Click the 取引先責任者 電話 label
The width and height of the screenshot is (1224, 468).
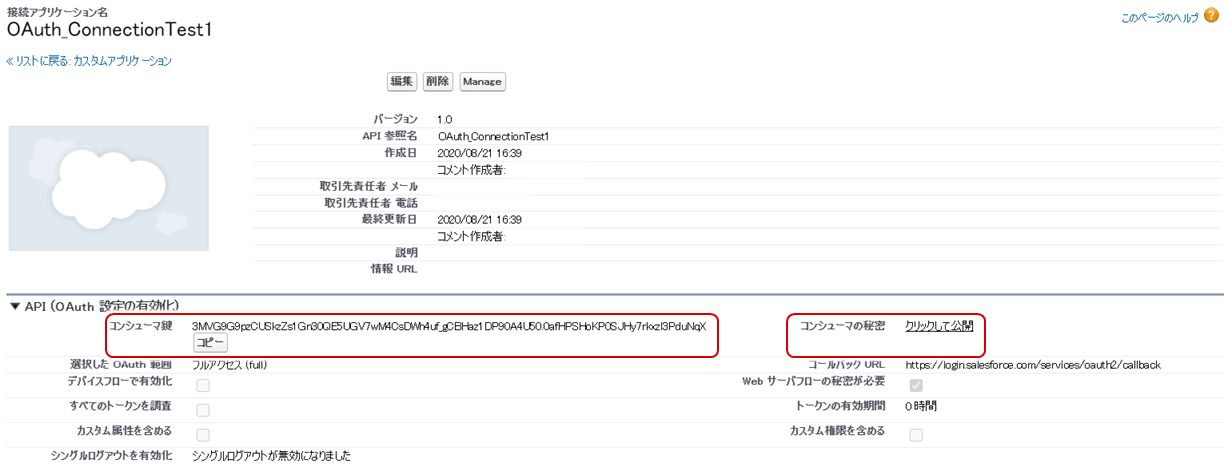(371, 202)
